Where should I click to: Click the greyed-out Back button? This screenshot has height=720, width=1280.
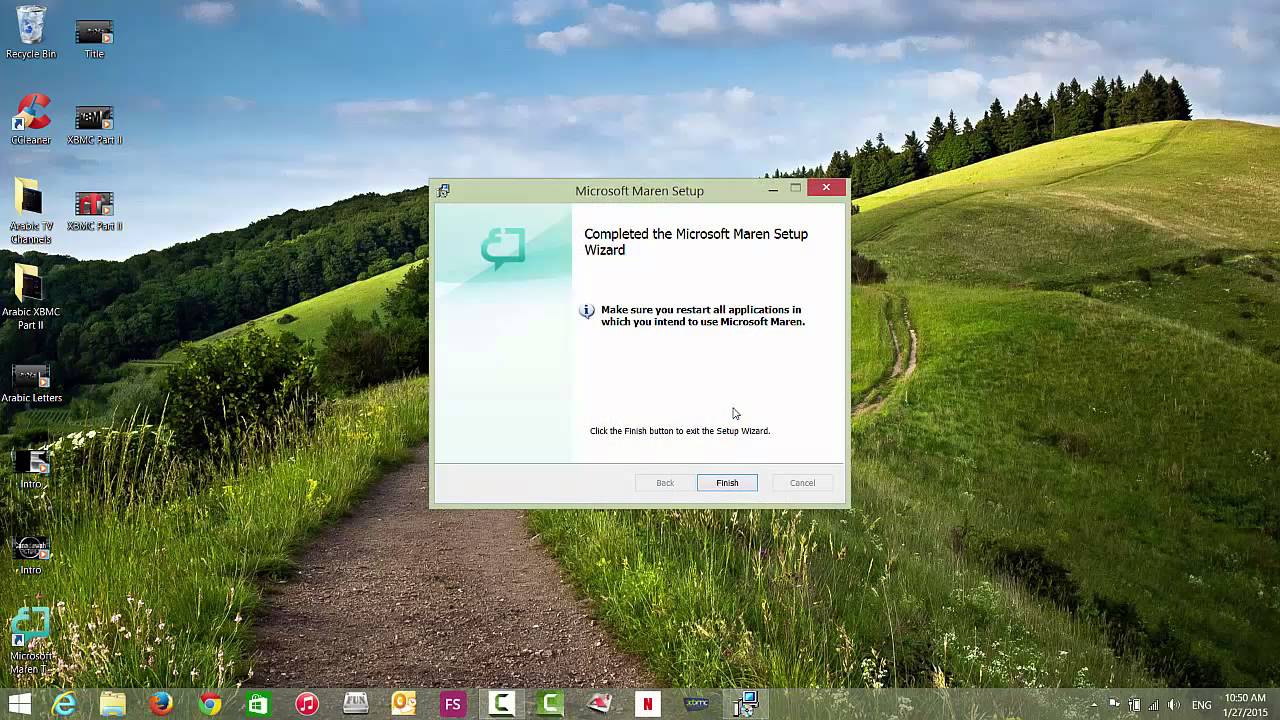665,483
